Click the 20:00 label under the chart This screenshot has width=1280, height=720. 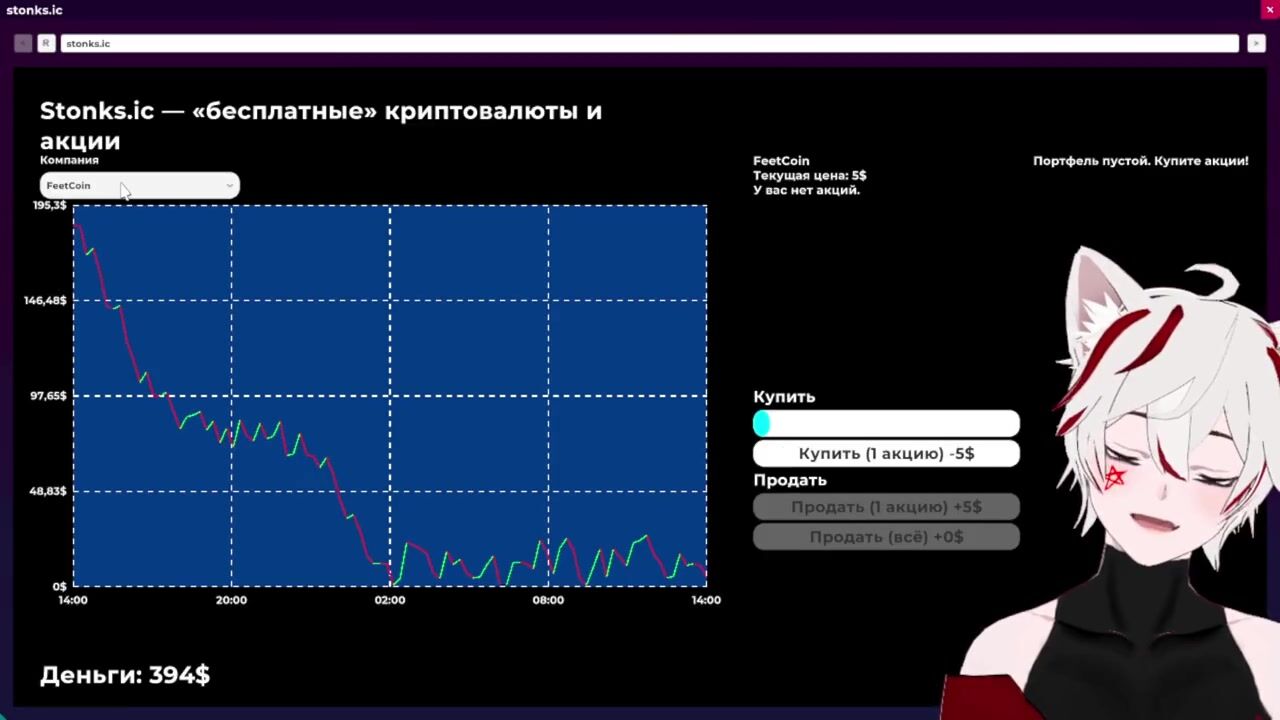pyautogui.click(x=231, y=600)
